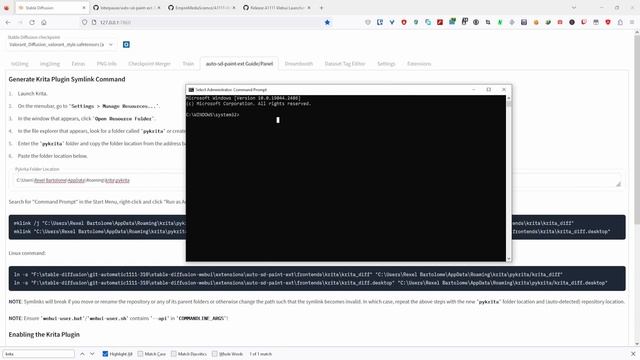Open the Settings tab of the web UI
640x360 pixels.
pyautogui.click(x=386, y=64)
